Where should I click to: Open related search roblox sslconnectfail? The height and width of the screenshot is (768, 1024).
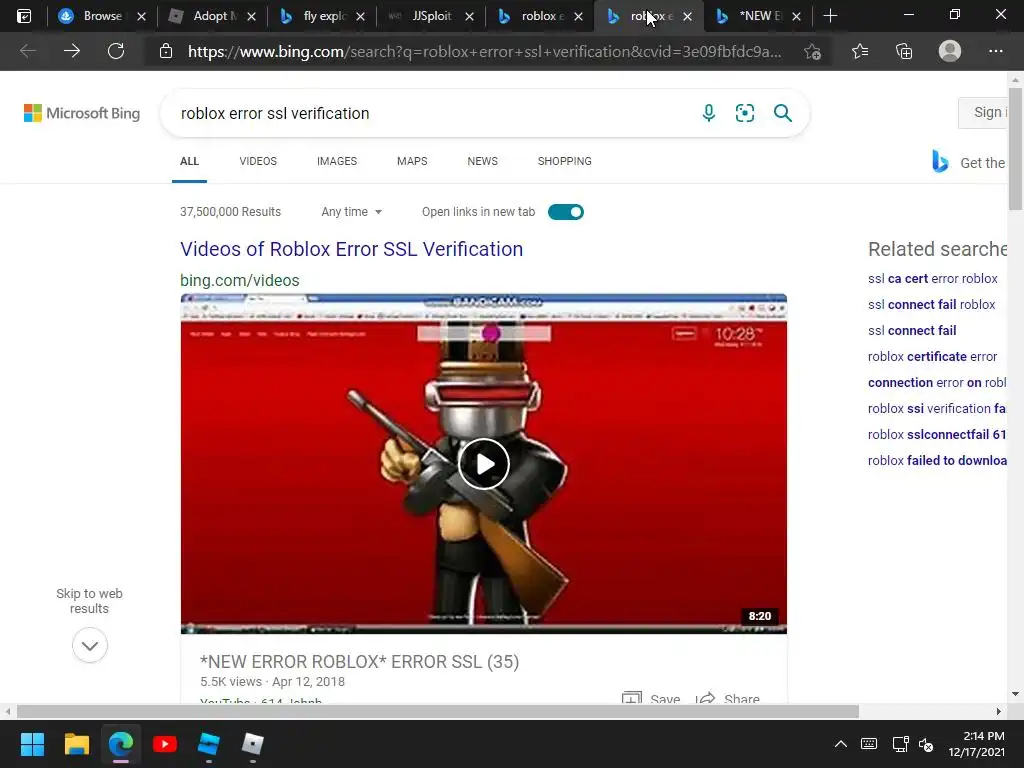click(937, 434)
